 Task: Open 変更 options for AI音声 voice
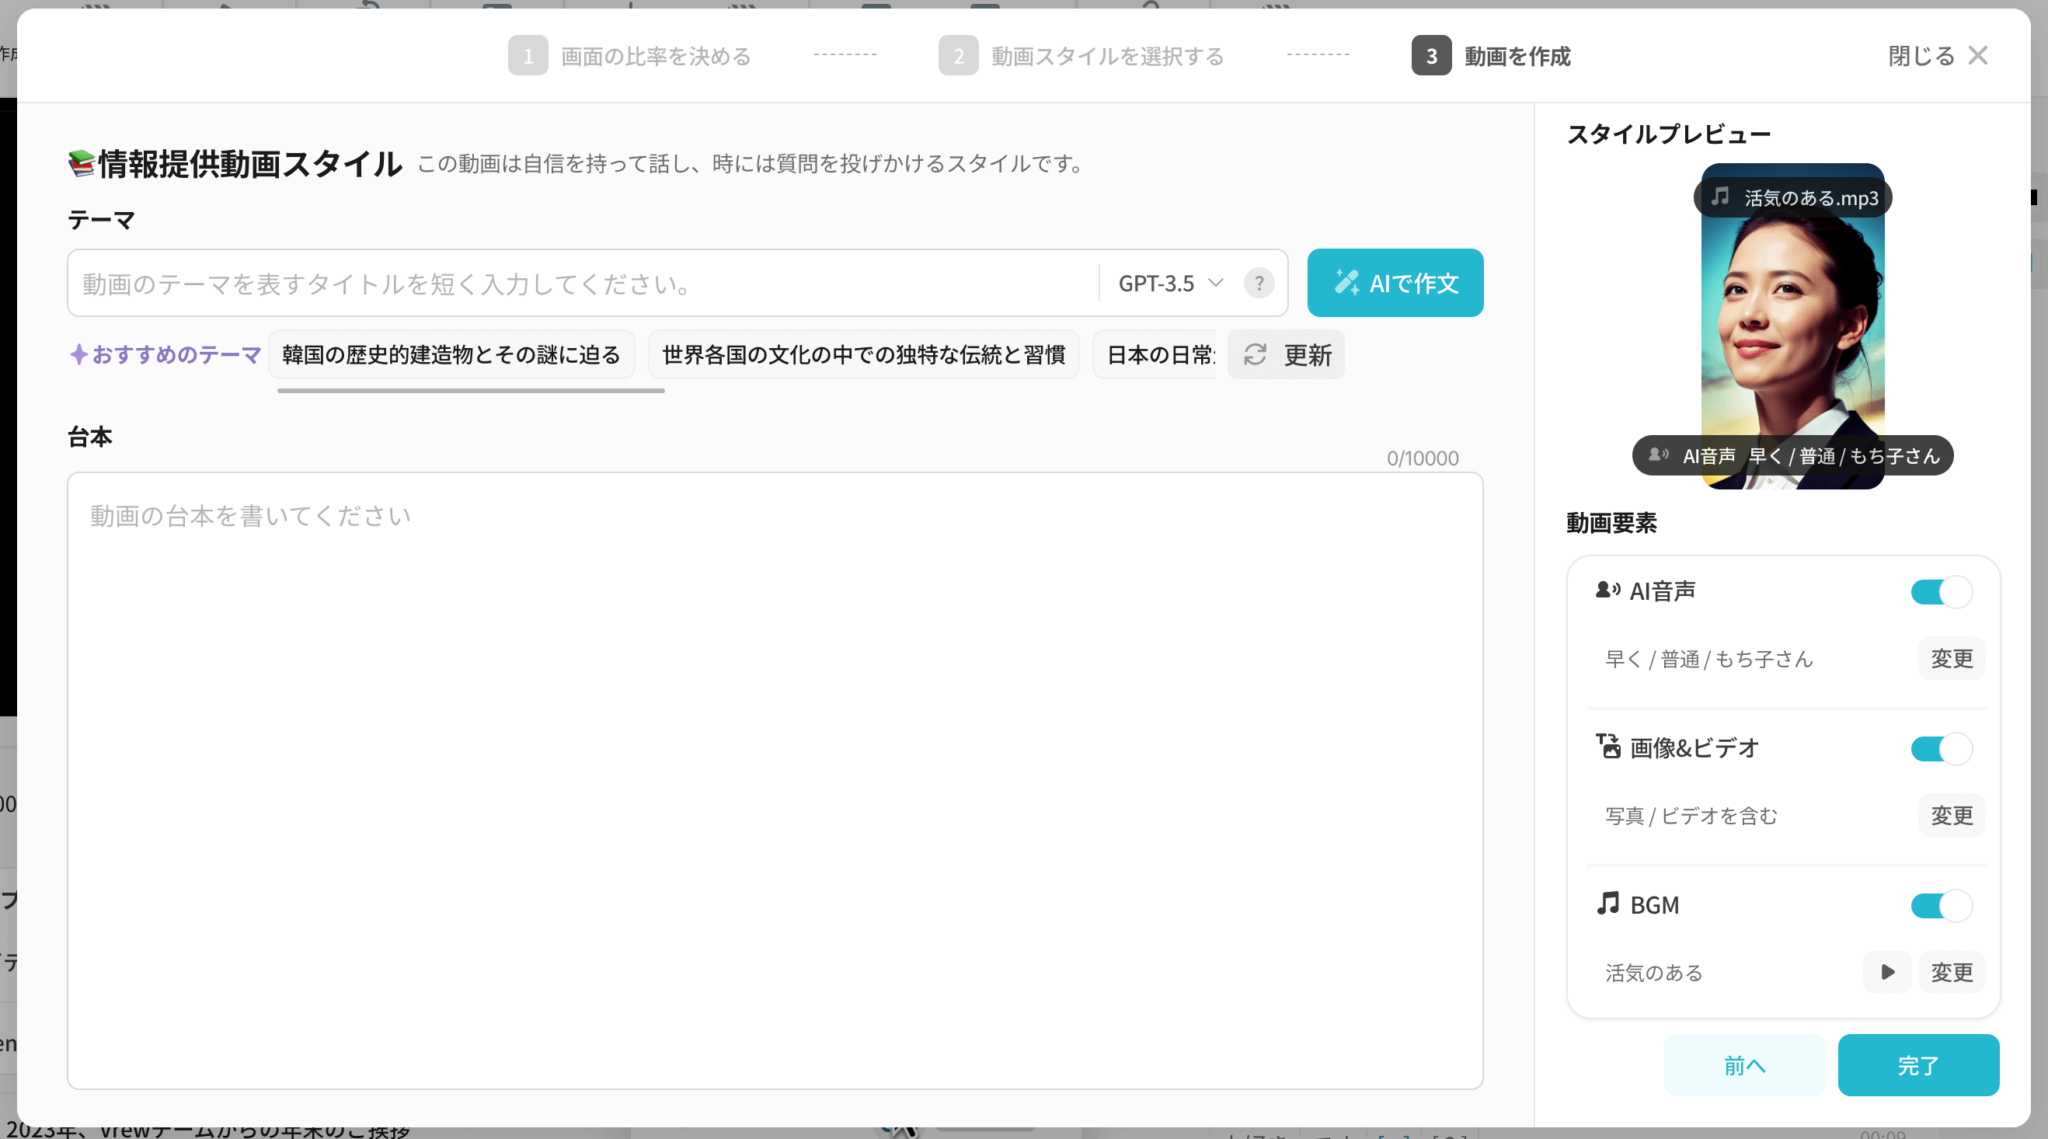point(1951,659)
